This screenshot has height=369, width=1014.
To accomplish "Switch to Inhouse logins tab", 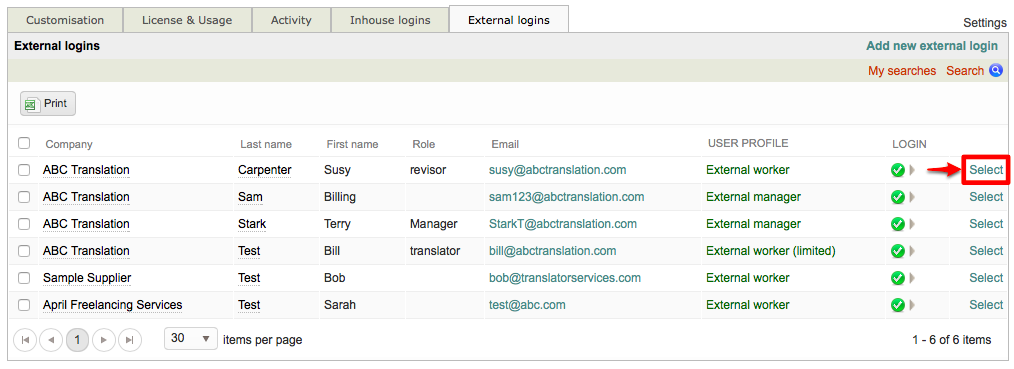I will click(390, 20).
